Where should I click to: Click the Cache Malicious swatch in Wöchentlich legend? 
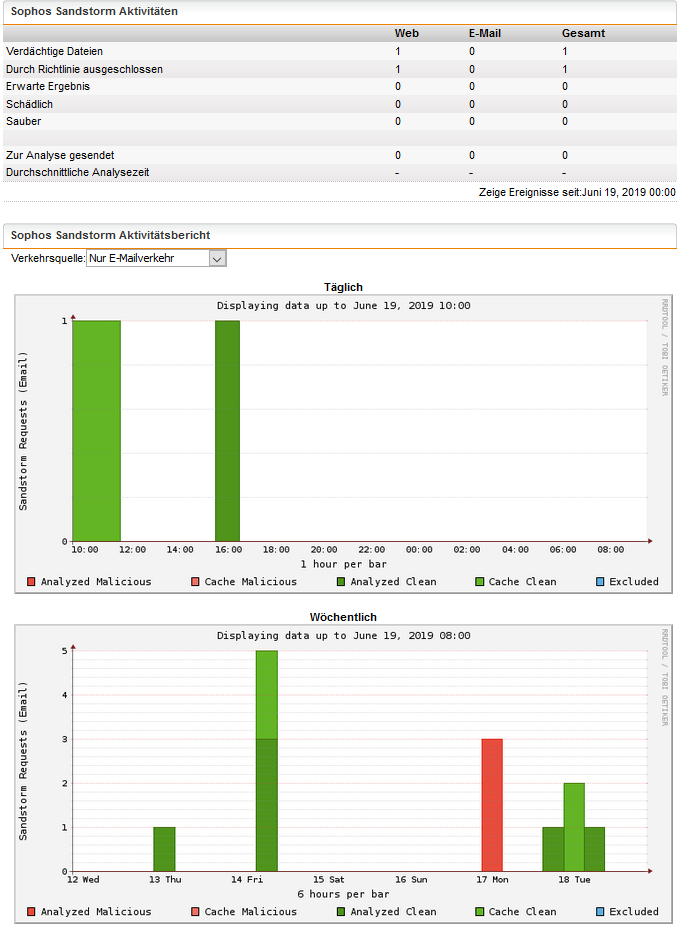(195, 912)
